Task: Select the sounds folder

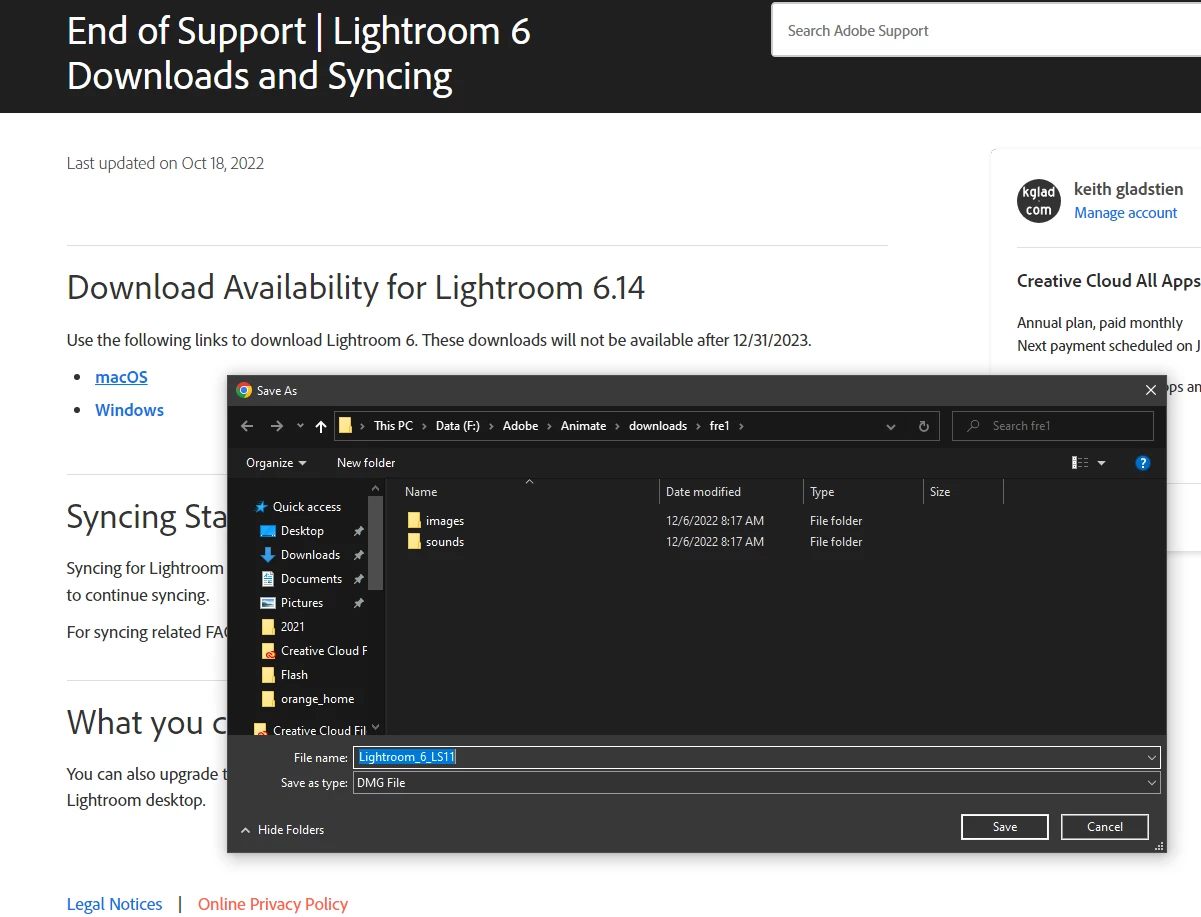Action: [436, 542]
